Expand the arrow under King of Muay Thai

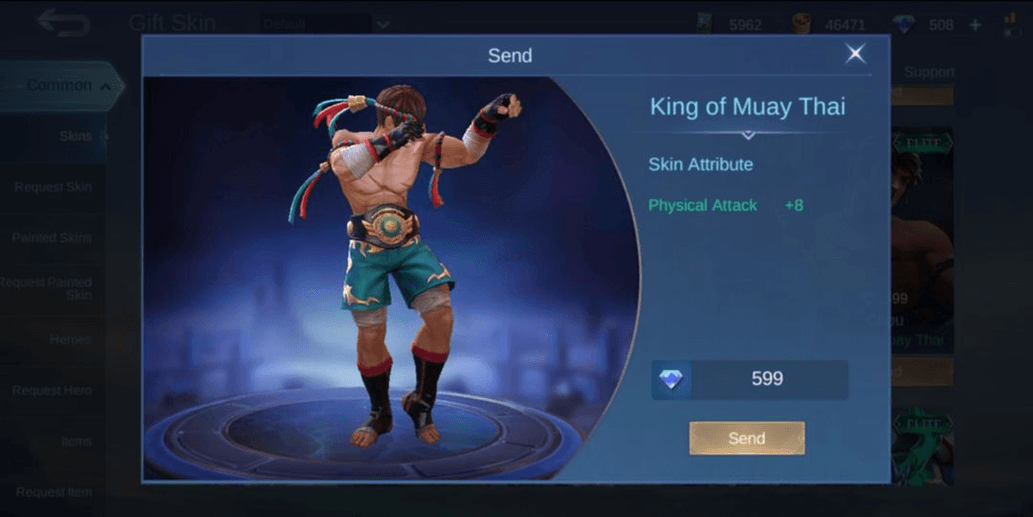748,134
